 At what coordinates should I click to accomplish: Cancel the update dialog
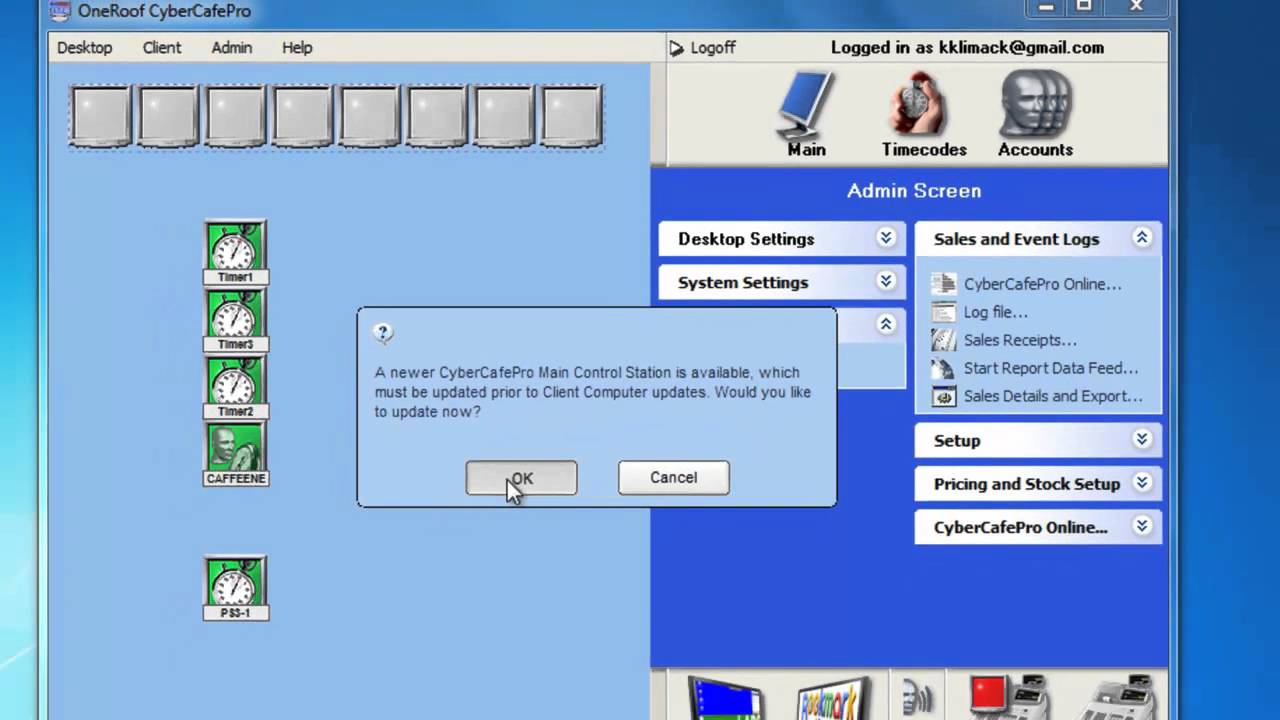point(674,478)
